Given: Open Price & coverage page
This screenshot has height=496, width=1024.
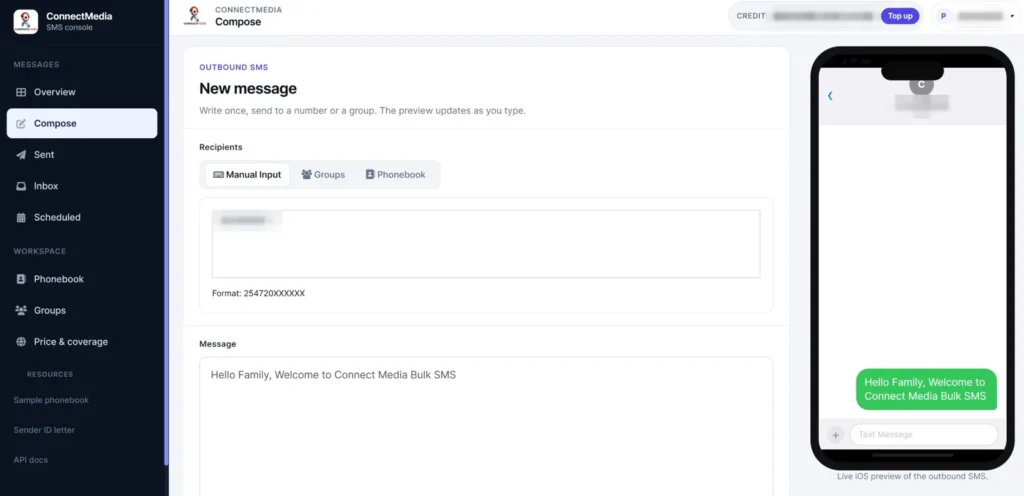Looking at the screenshot, I should coord(82,341).
